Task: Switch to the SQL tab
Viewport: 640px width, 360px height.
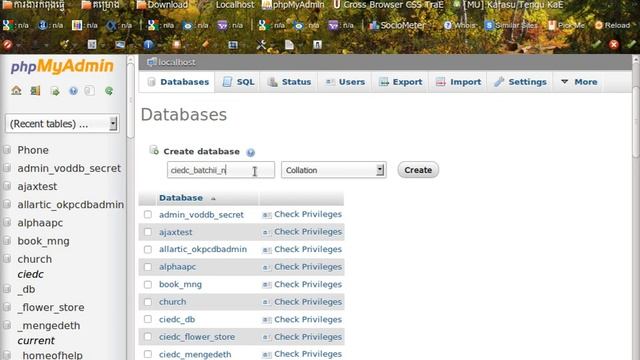Action: pyautogui.click(x=238, y=82)
